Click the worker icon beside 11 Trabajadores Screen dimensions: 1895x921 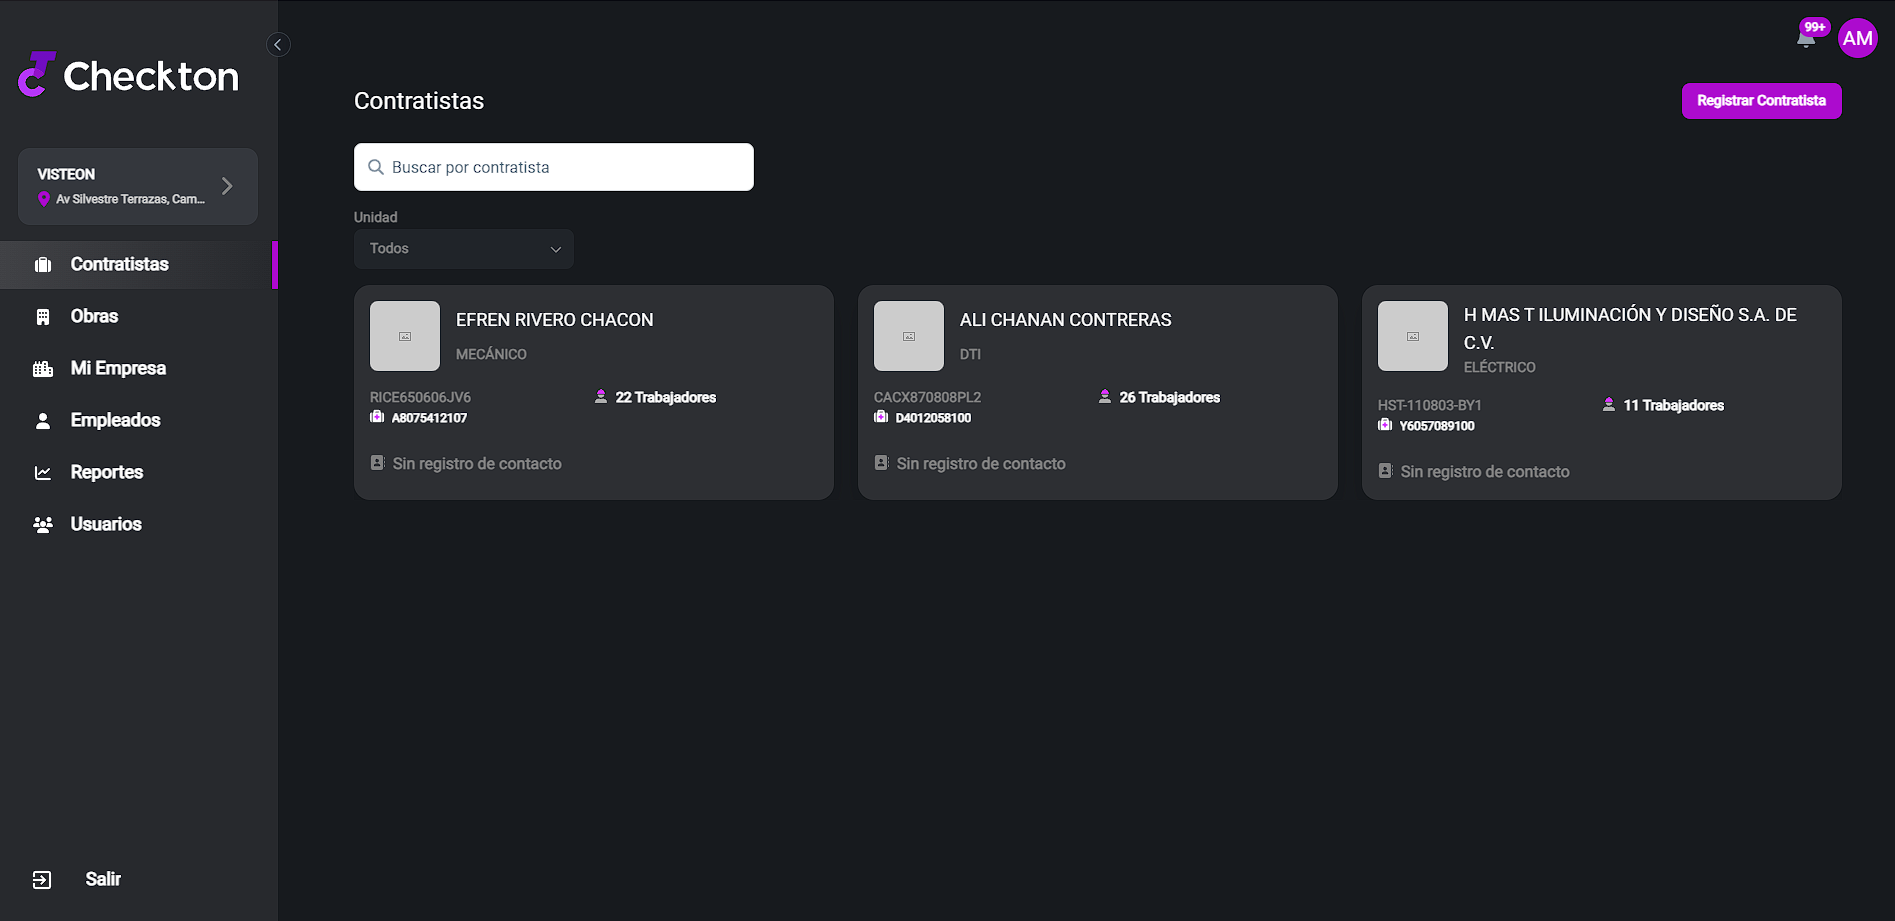click(1609, 405)
